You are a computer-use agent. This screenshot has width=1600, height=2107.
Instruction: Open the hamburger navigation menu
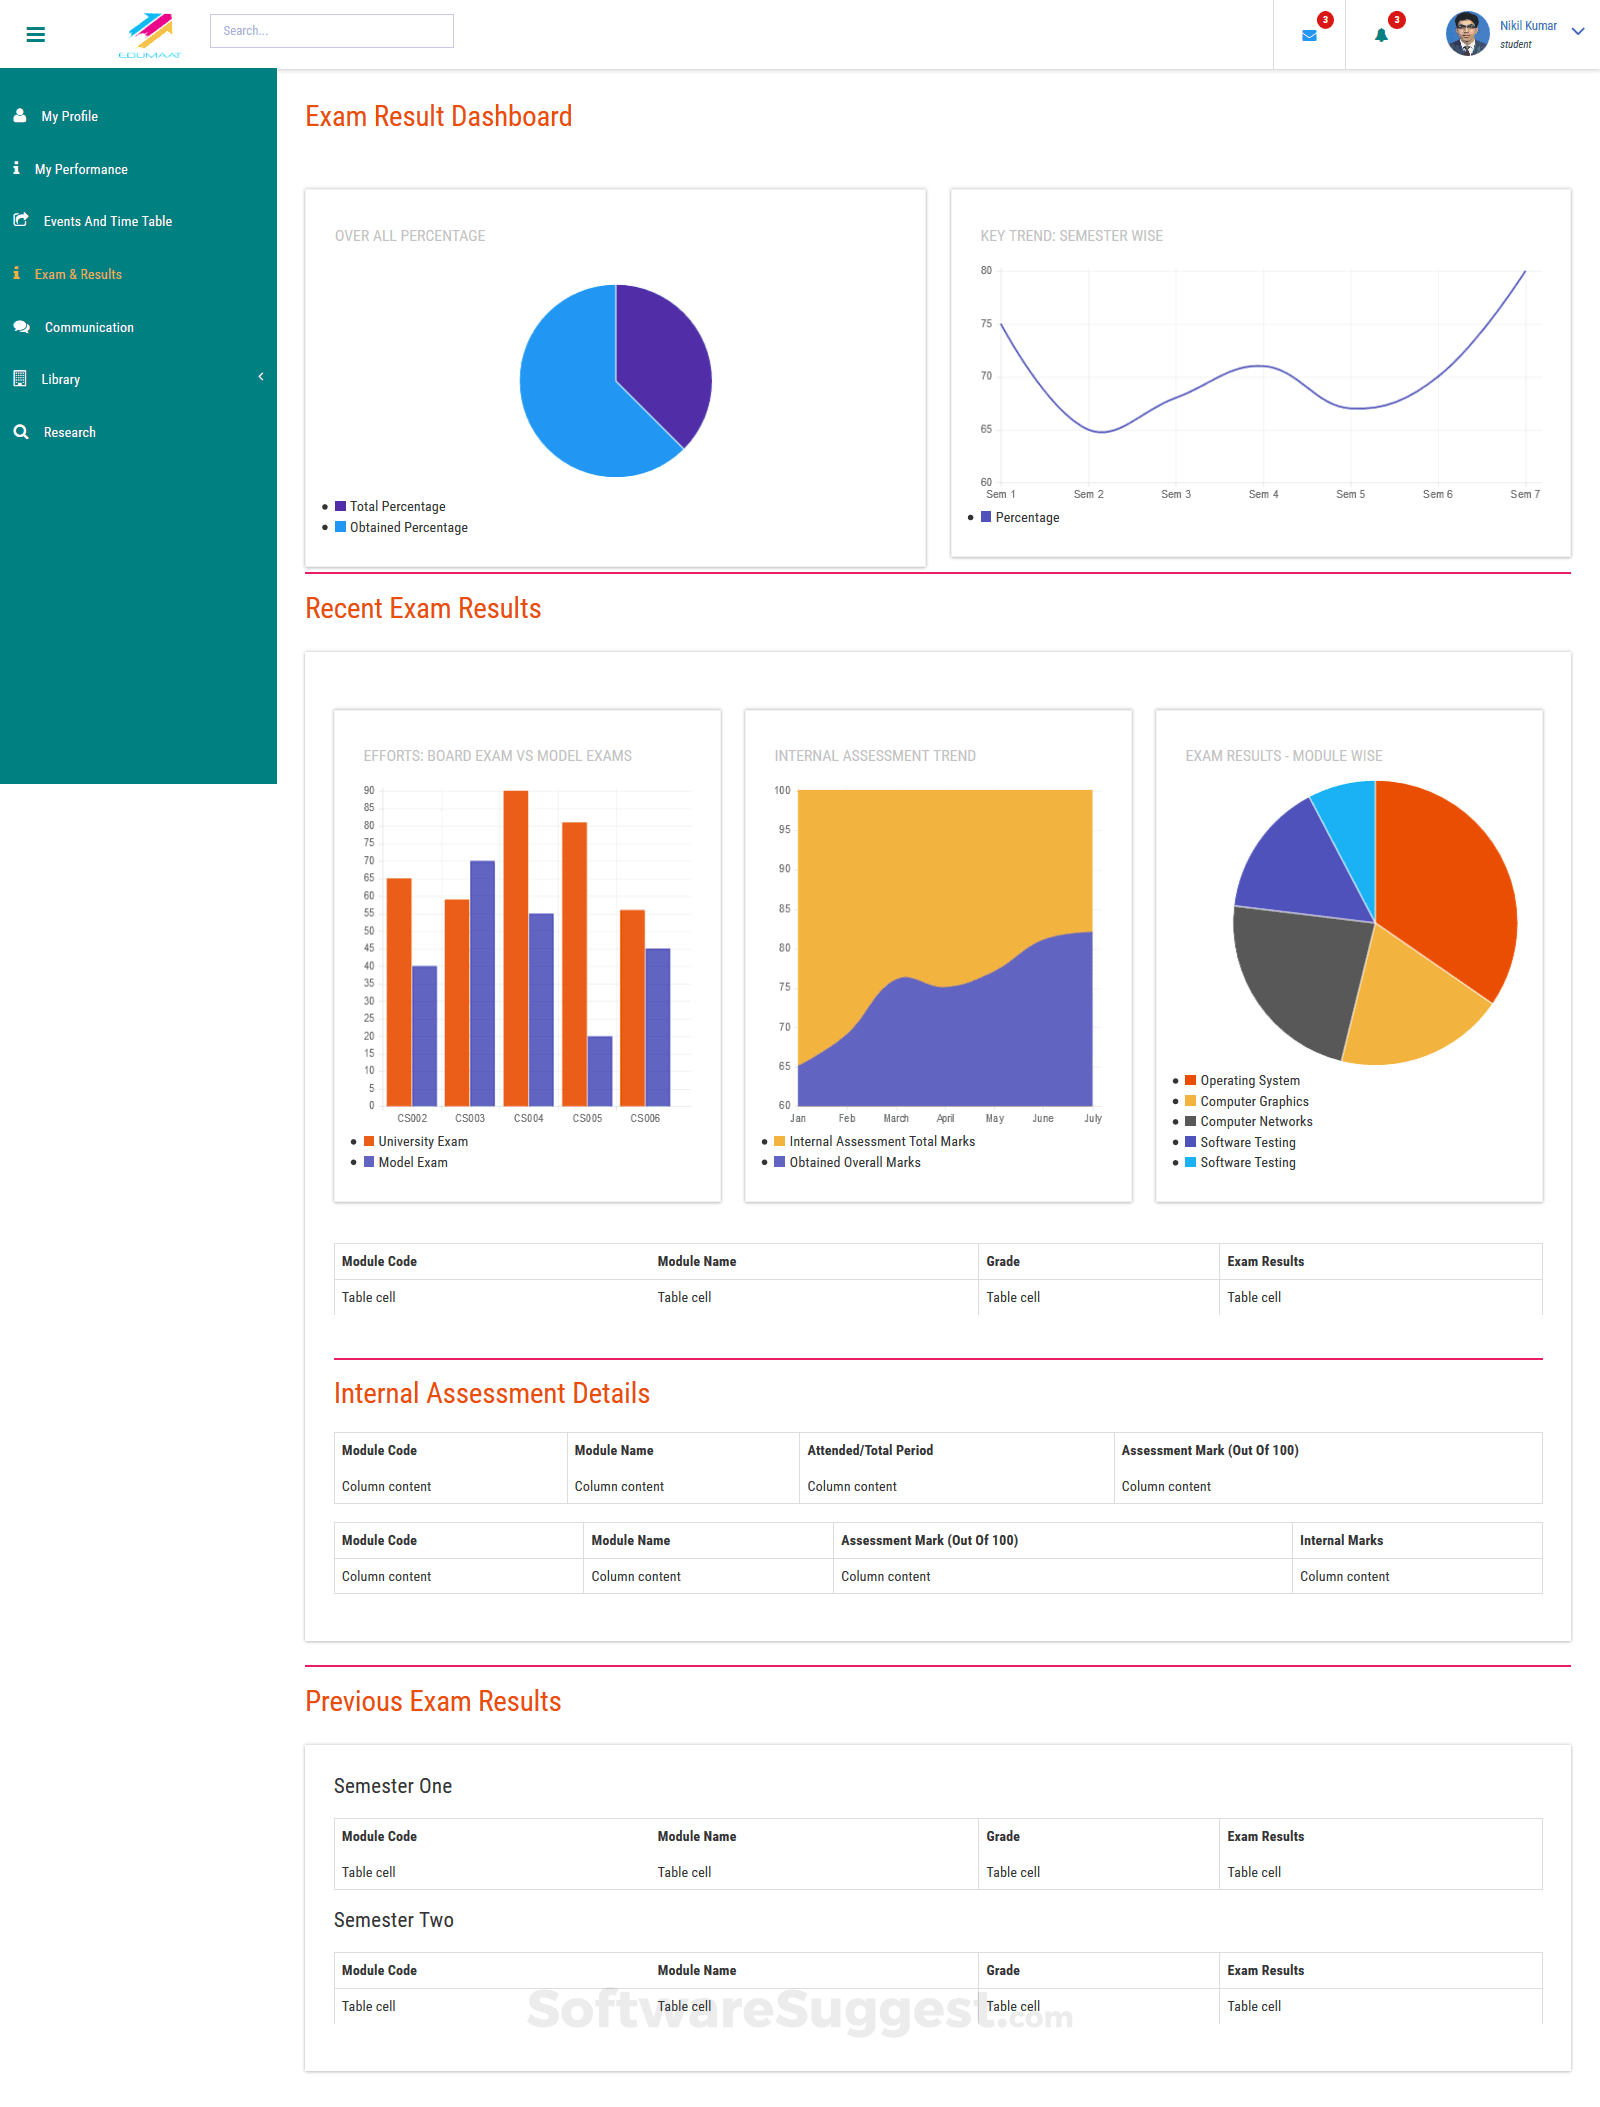[35, 33]
